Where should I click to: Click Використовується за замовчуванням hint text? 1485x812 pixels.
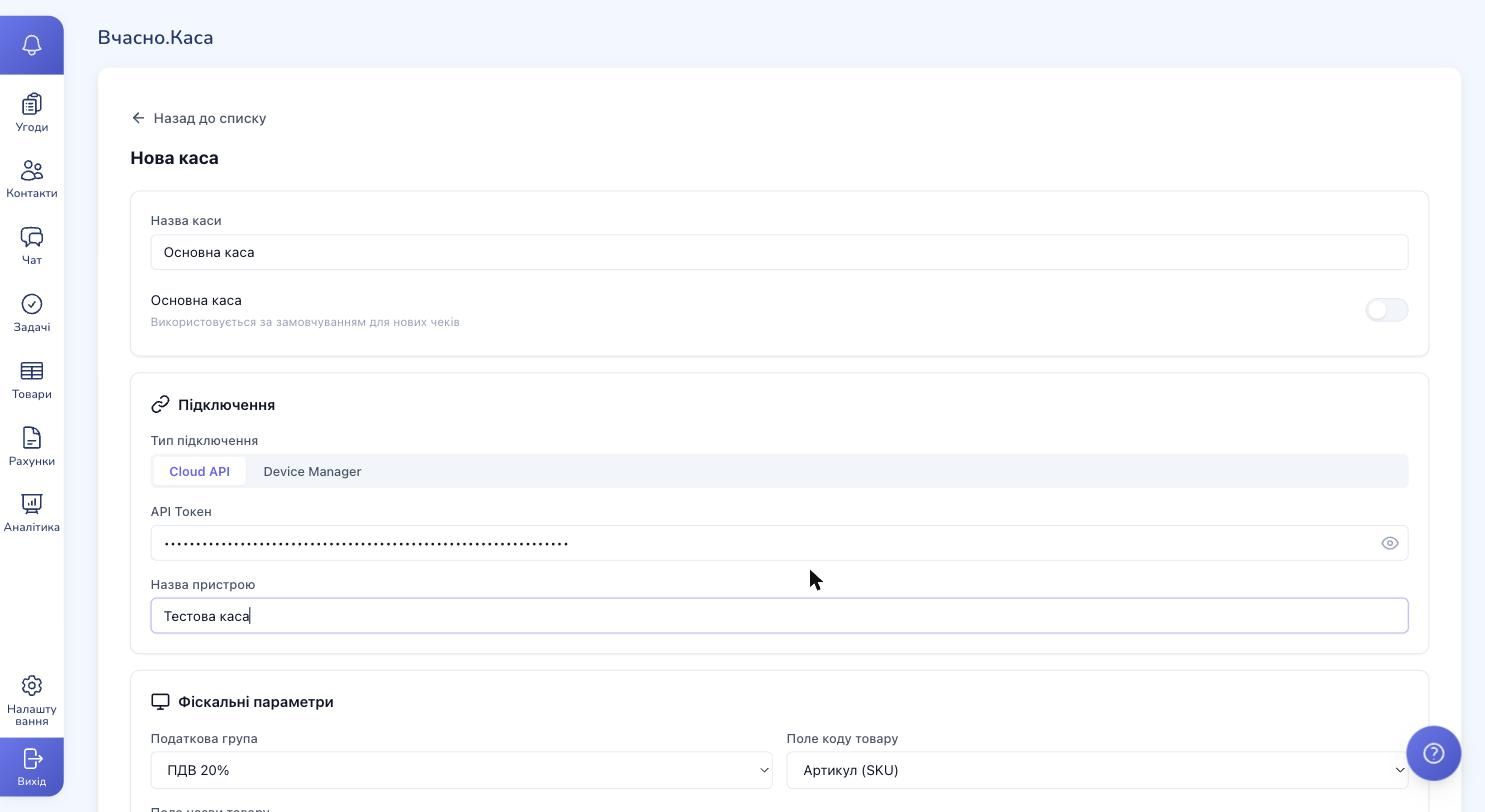tap(305, 322)
